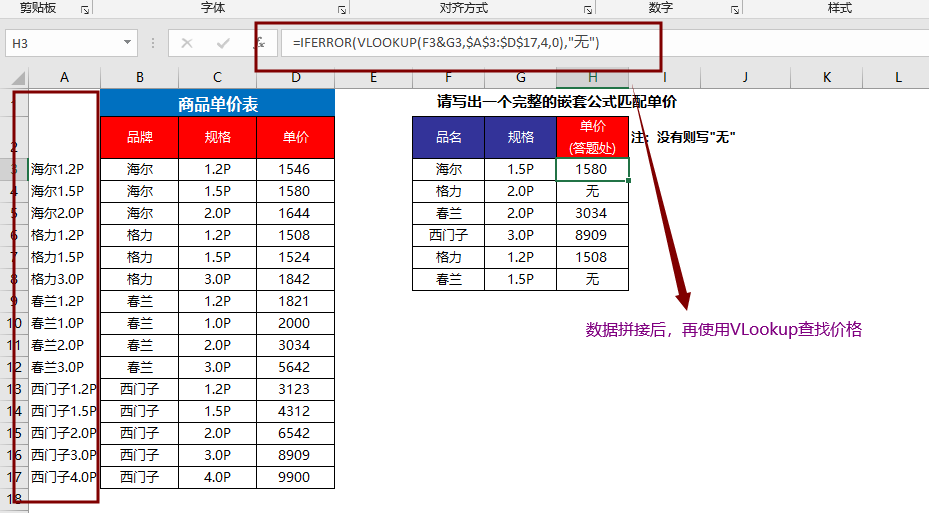Click price cell 9900
Image resolution: width=929 pixels, height=513 pixels.
[x=296, y=477]
